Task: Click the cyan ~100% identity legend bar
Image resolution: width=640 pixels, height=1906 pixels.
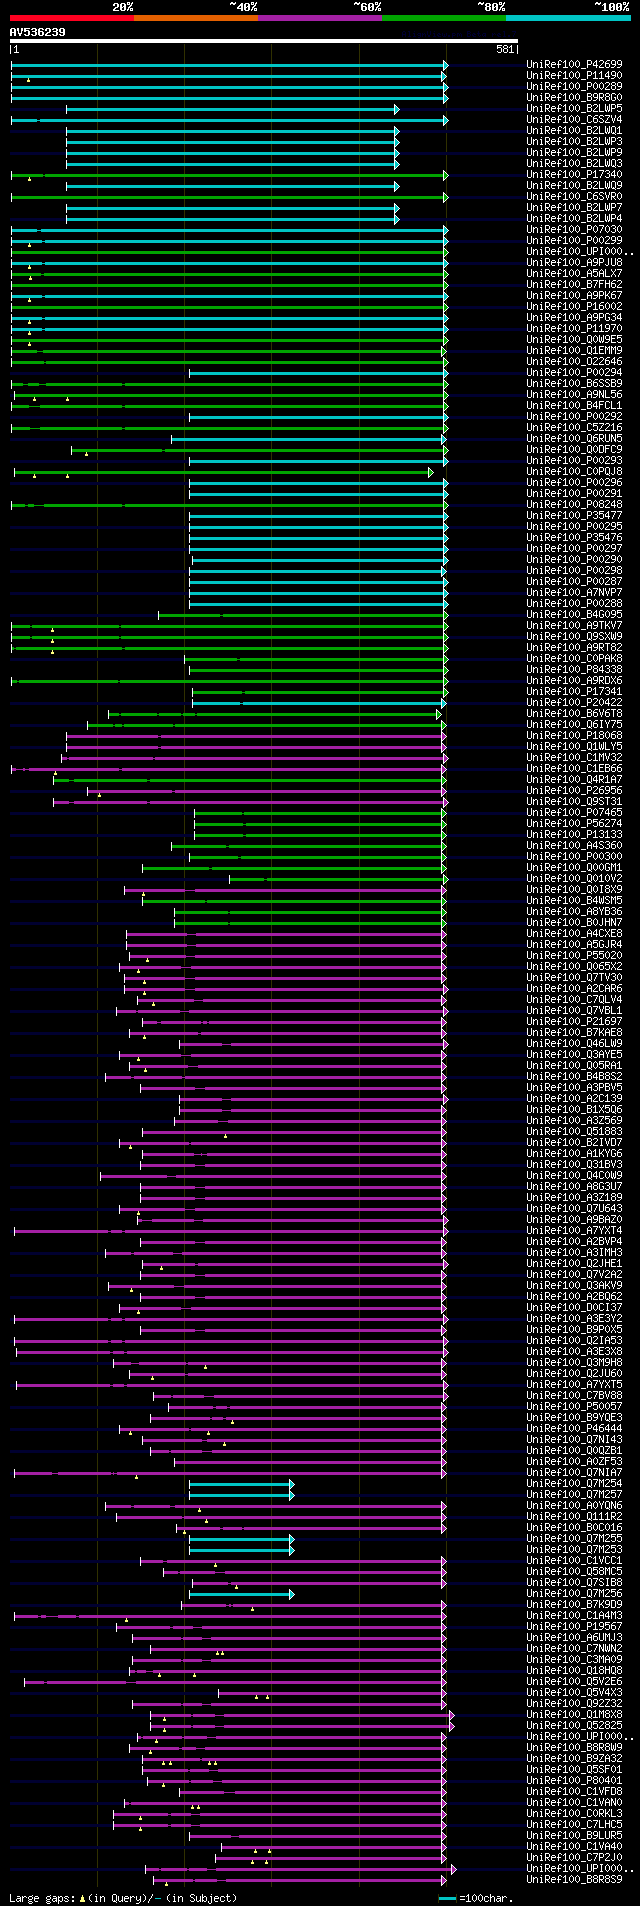Action: coord(568,18)
